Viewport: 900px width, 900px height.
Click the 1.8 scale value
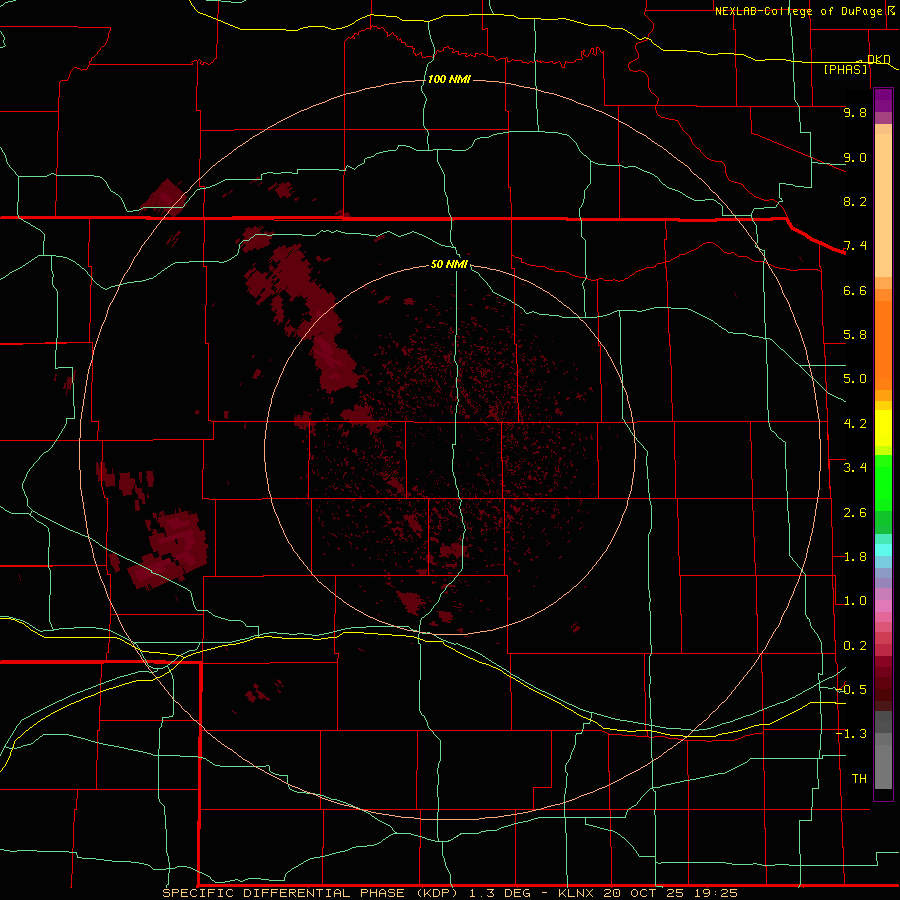point(855,557)
